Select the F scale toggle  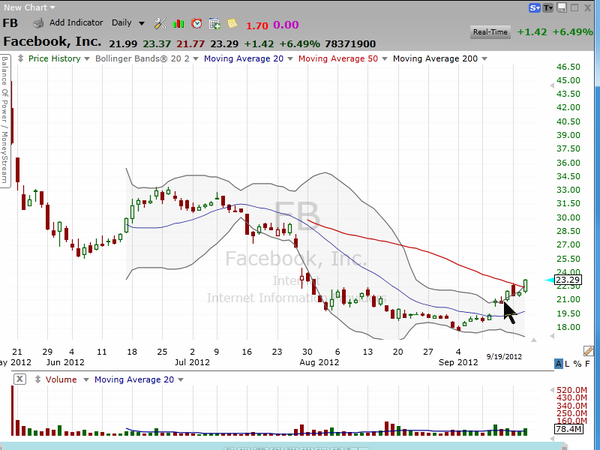click(x=587, y=364)
